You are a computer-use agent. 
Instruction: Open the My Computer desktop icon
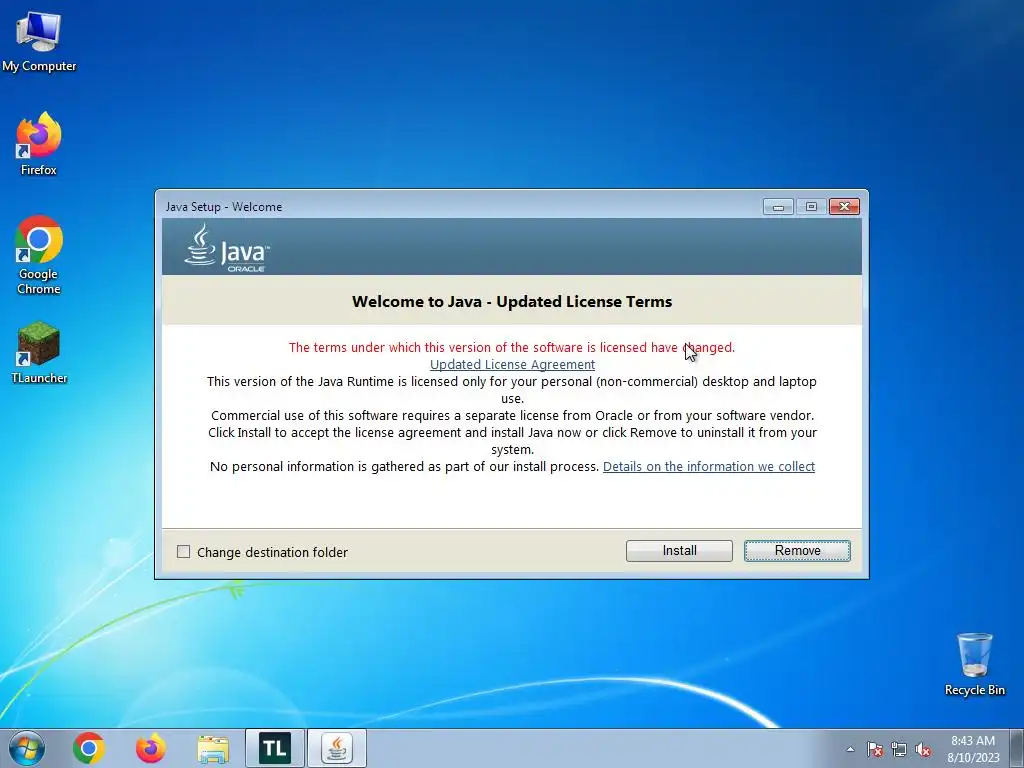(x=39, y=41)
